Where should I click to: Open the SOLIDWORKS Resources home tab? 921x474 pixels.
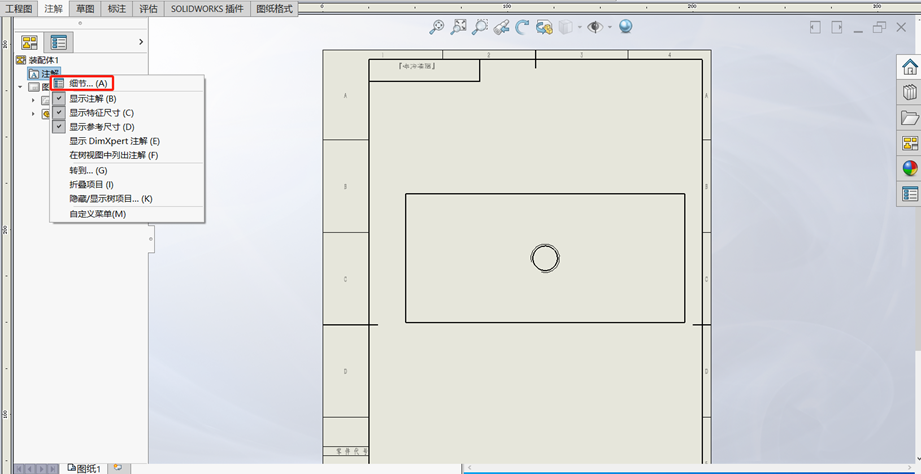coord(909,67)
